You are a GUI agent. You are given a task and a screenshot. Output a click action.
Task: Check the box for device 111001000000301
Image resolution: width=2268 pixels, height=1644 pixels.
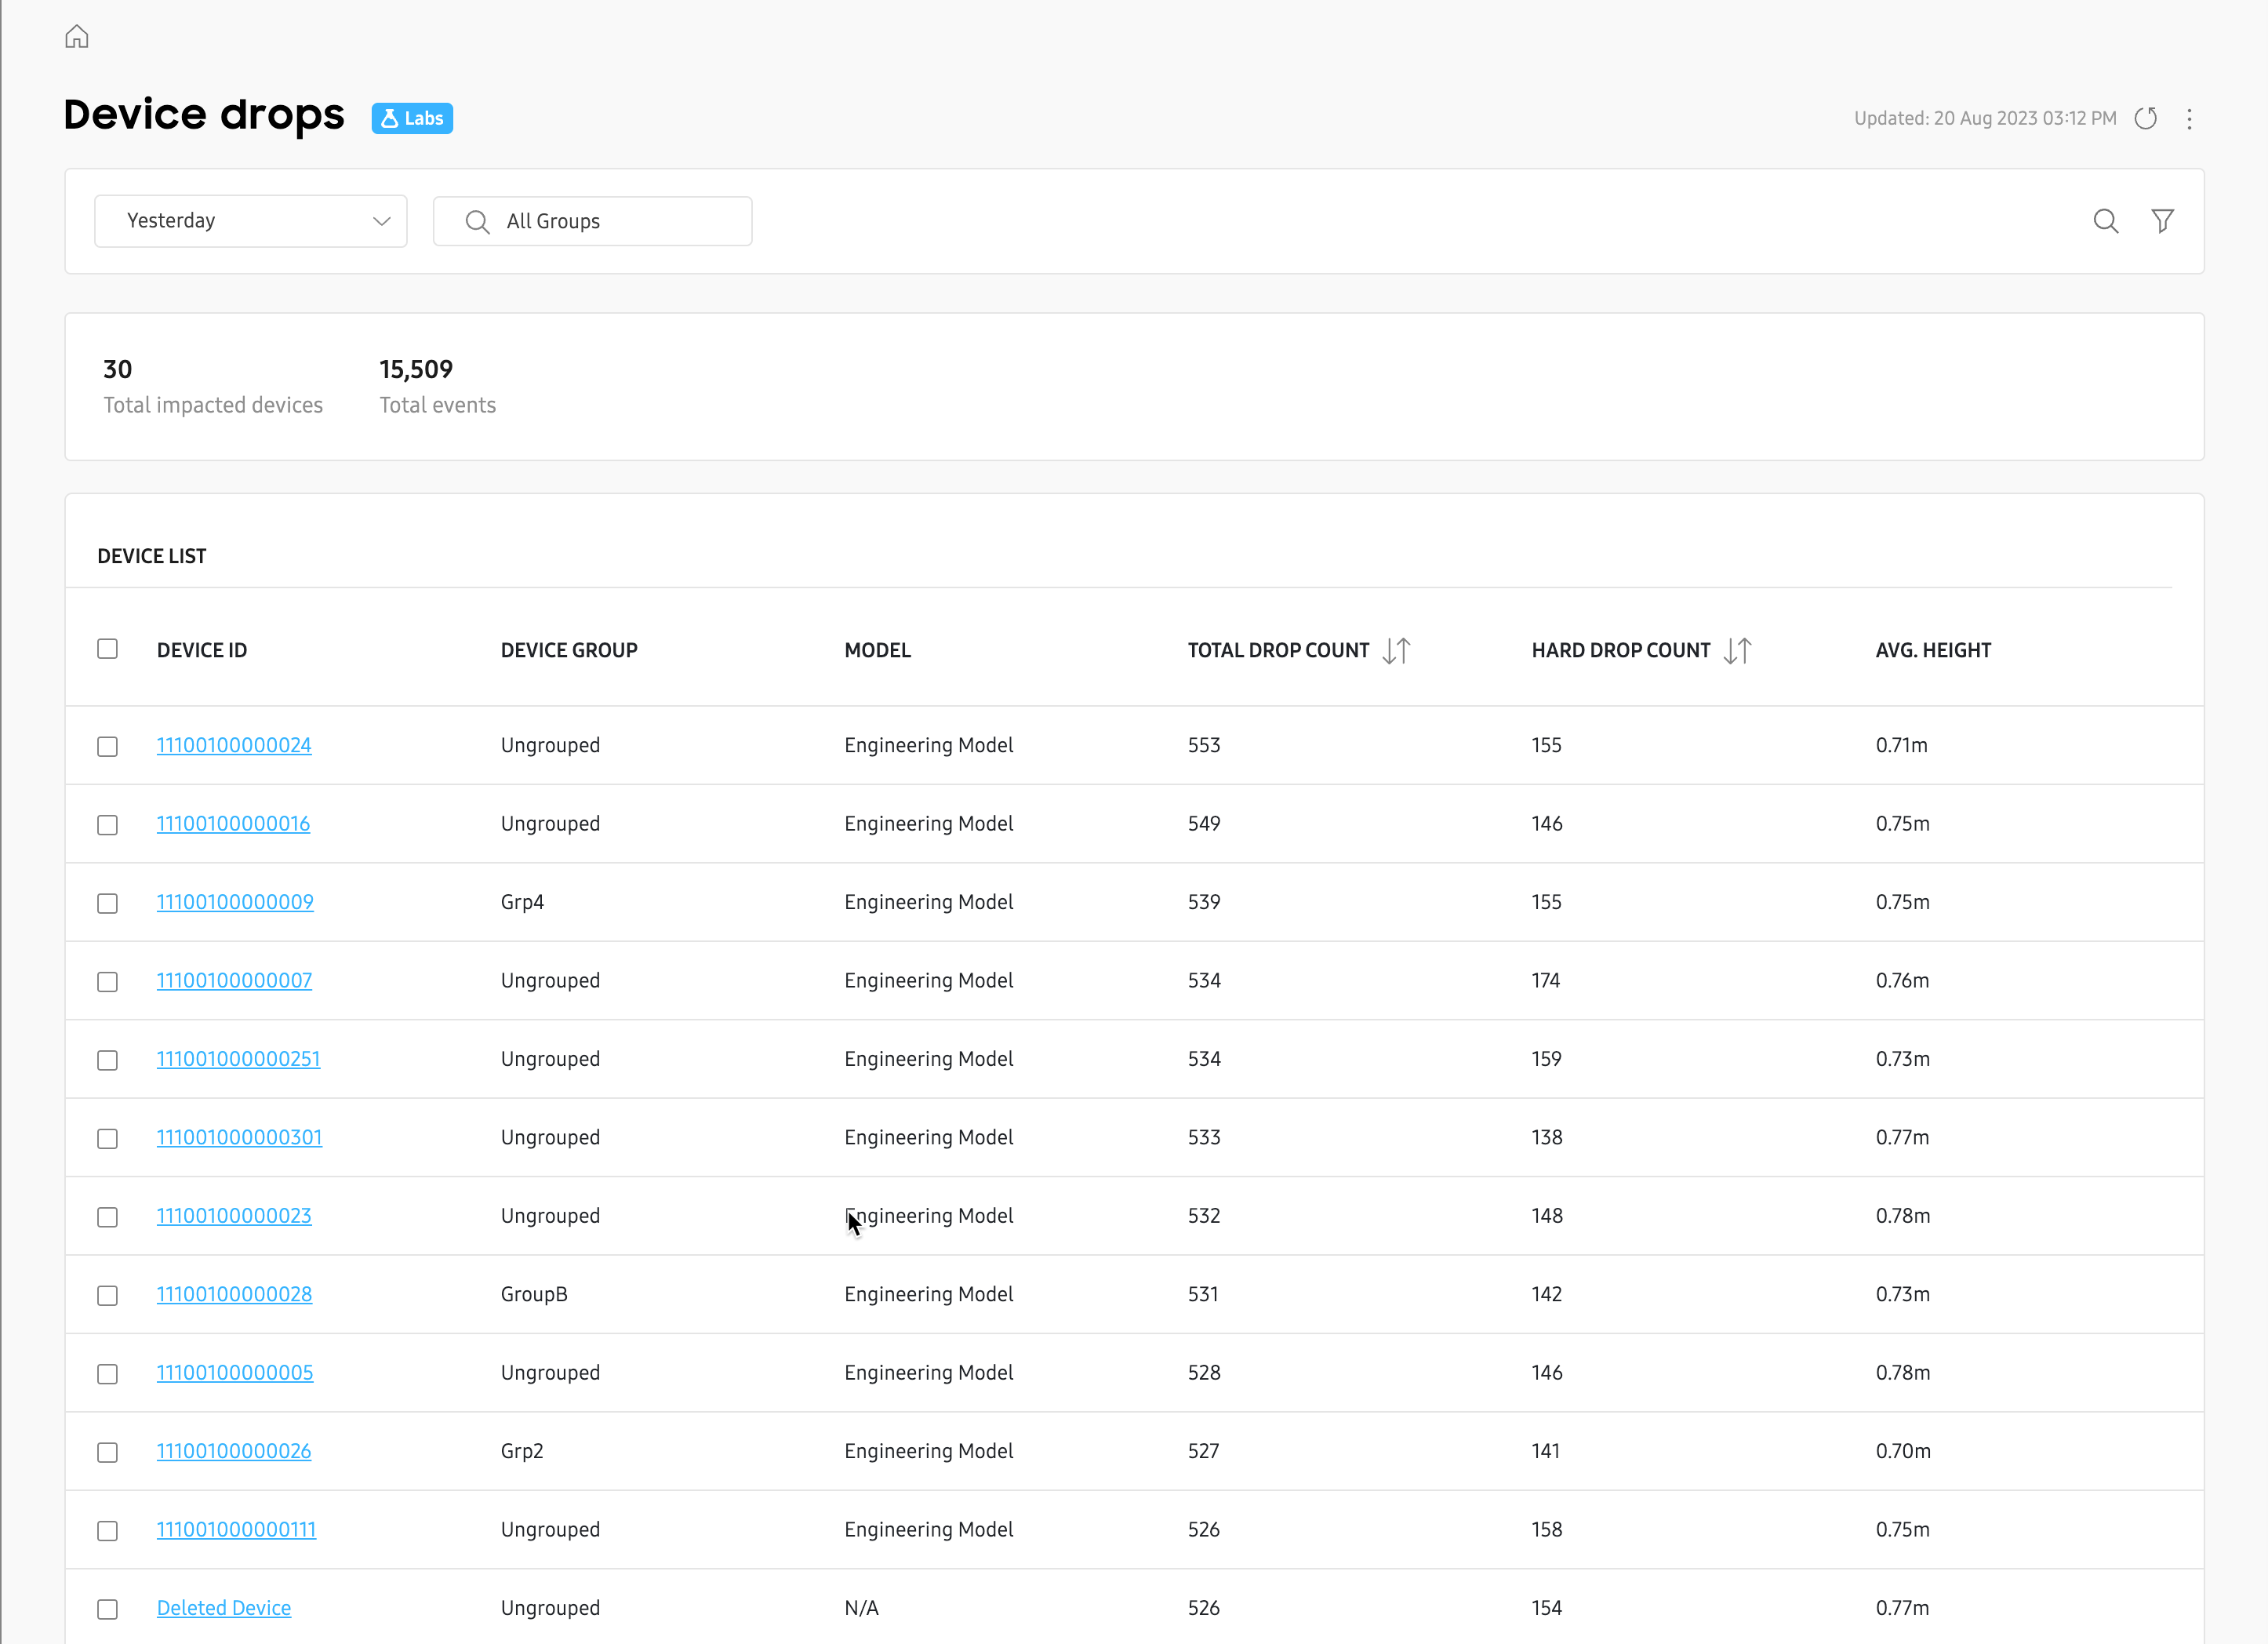[108, 1139]
